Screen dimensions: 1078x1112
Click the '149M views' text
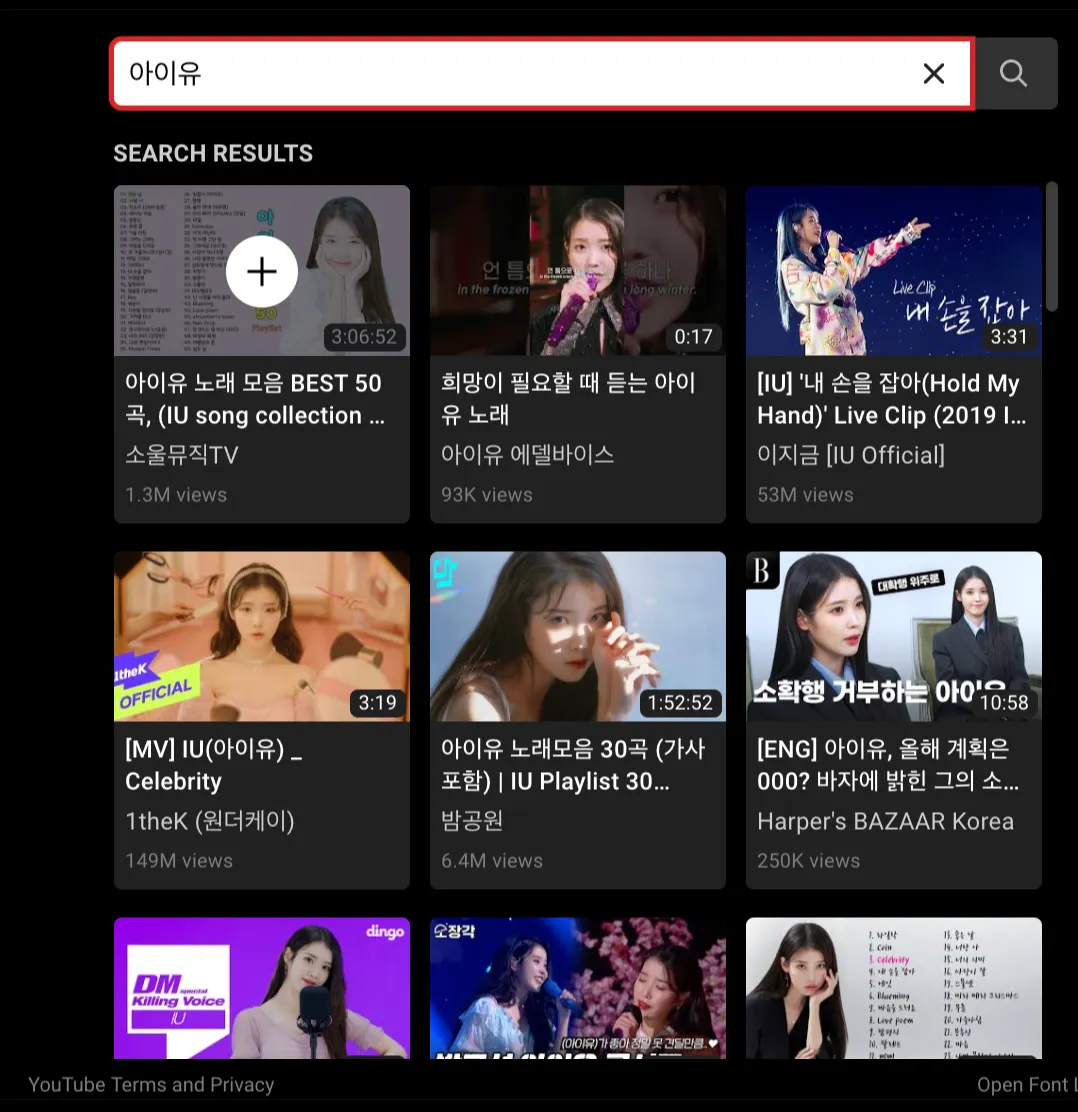[179, 860]
